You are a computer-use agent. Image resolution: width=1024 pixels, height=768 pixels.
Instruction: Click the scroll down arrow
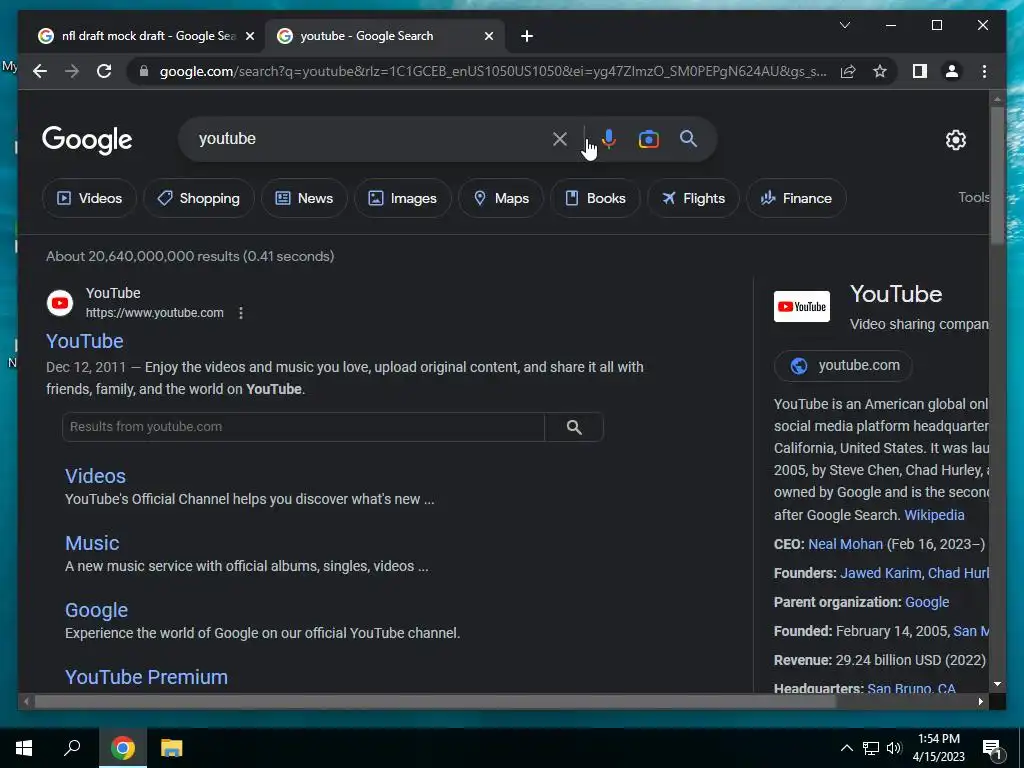pos(997,684)
